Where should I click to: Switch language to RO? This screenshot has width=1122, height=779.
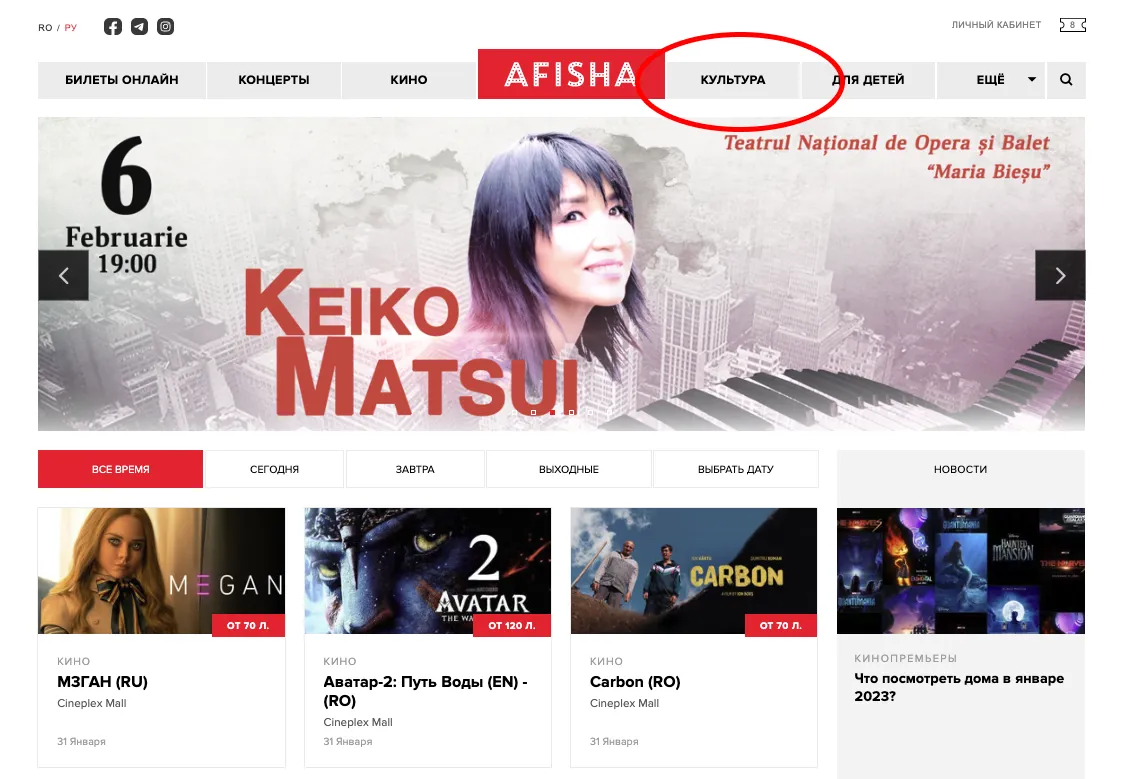(45, 28)
